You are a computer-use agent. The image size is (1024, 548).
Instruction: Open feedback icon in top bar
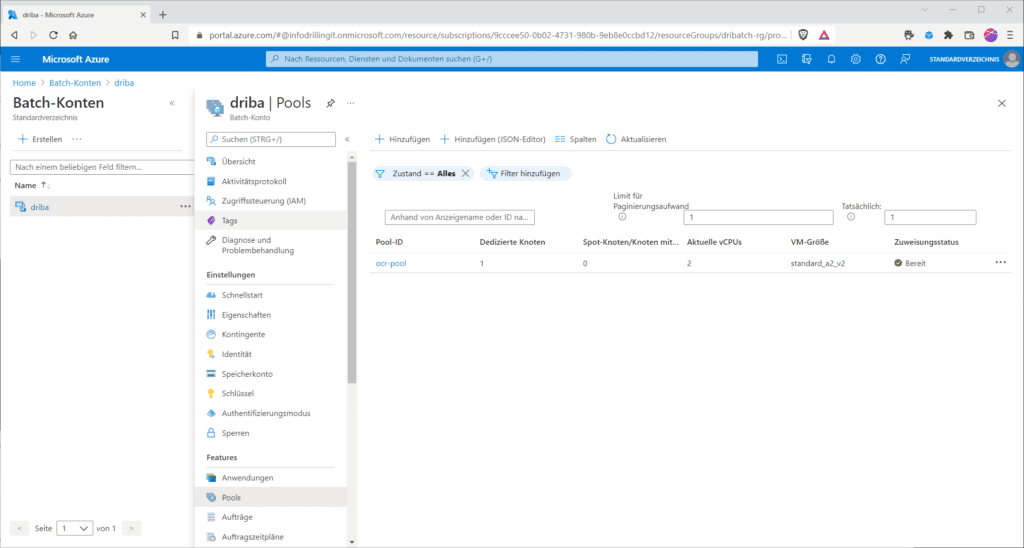pos(905,59)
